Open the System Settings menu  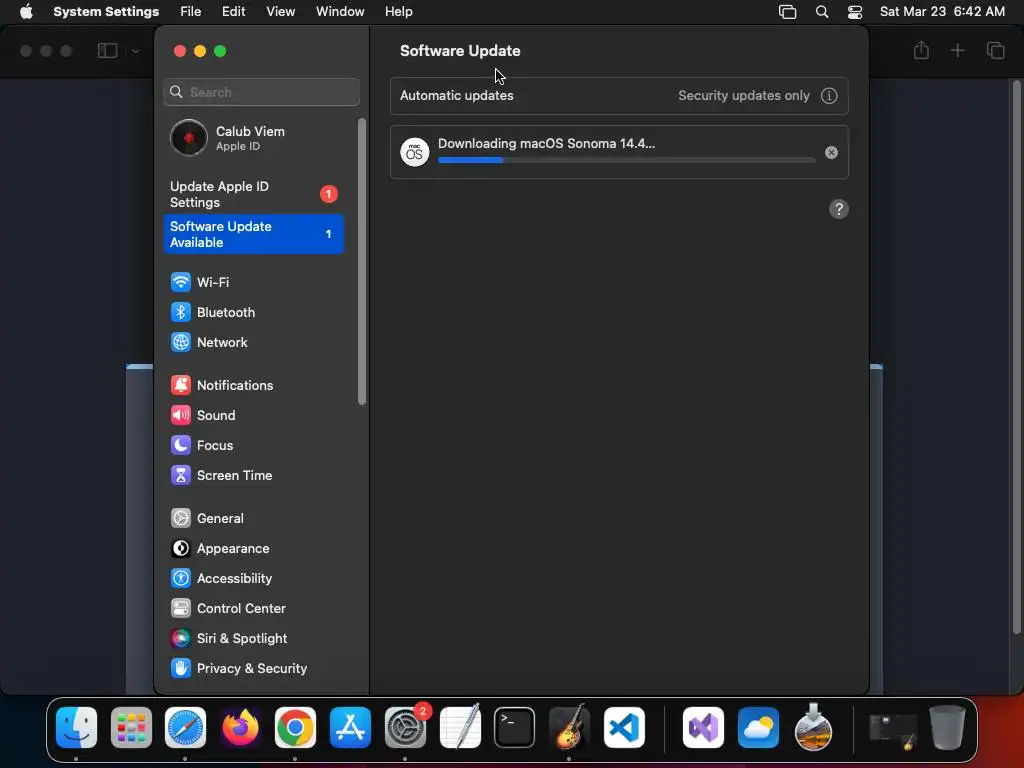pos(106,12)
